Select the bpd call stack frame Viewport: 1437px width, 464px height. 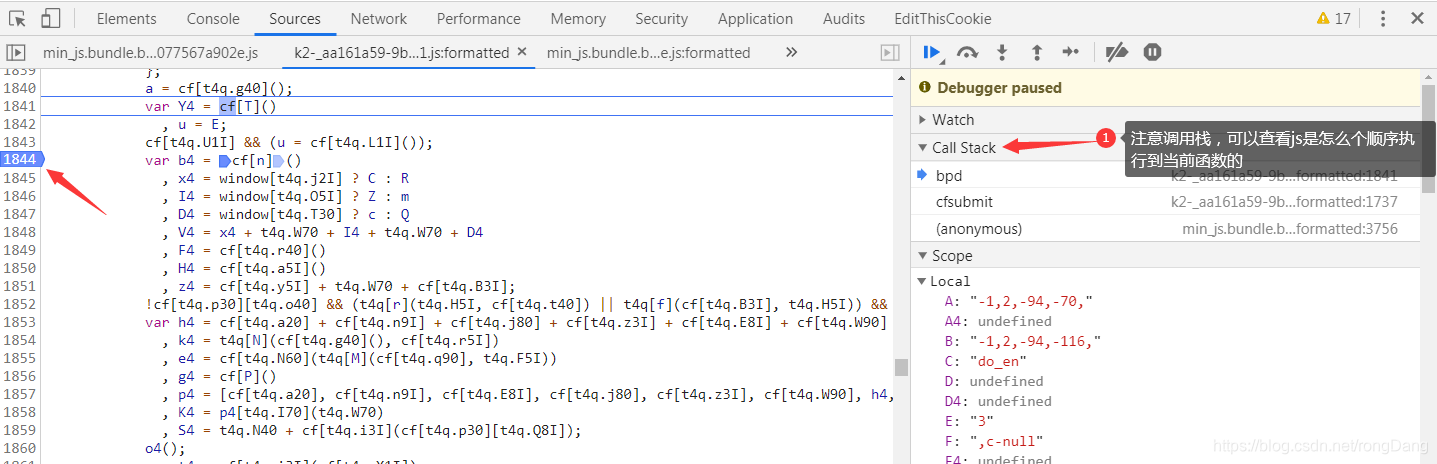pyautogui.click(x=1165, y=175)
